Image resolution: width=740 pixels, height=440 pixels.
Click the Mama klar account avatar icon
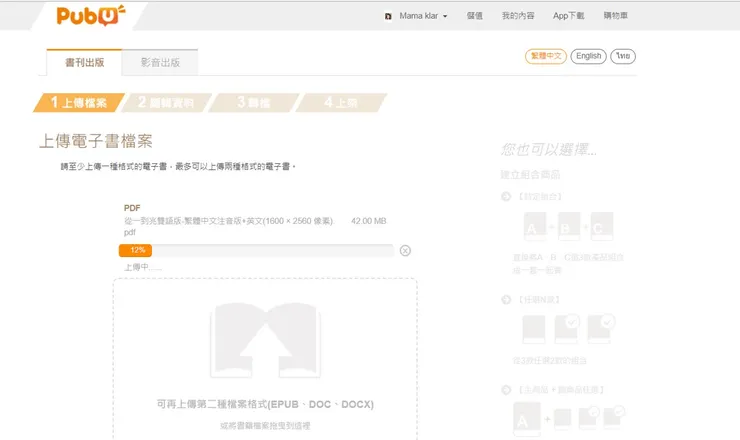coord(388,16)
